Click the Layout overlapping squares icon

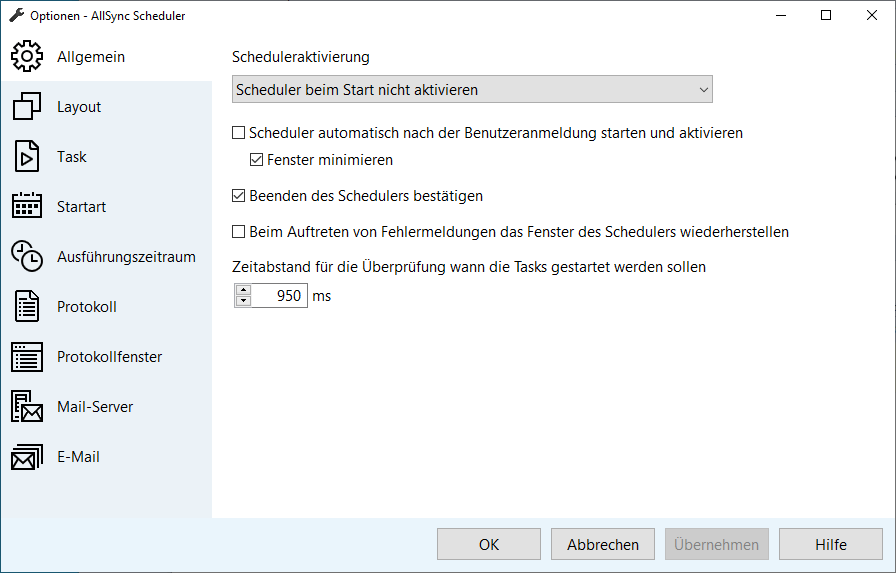27,107
